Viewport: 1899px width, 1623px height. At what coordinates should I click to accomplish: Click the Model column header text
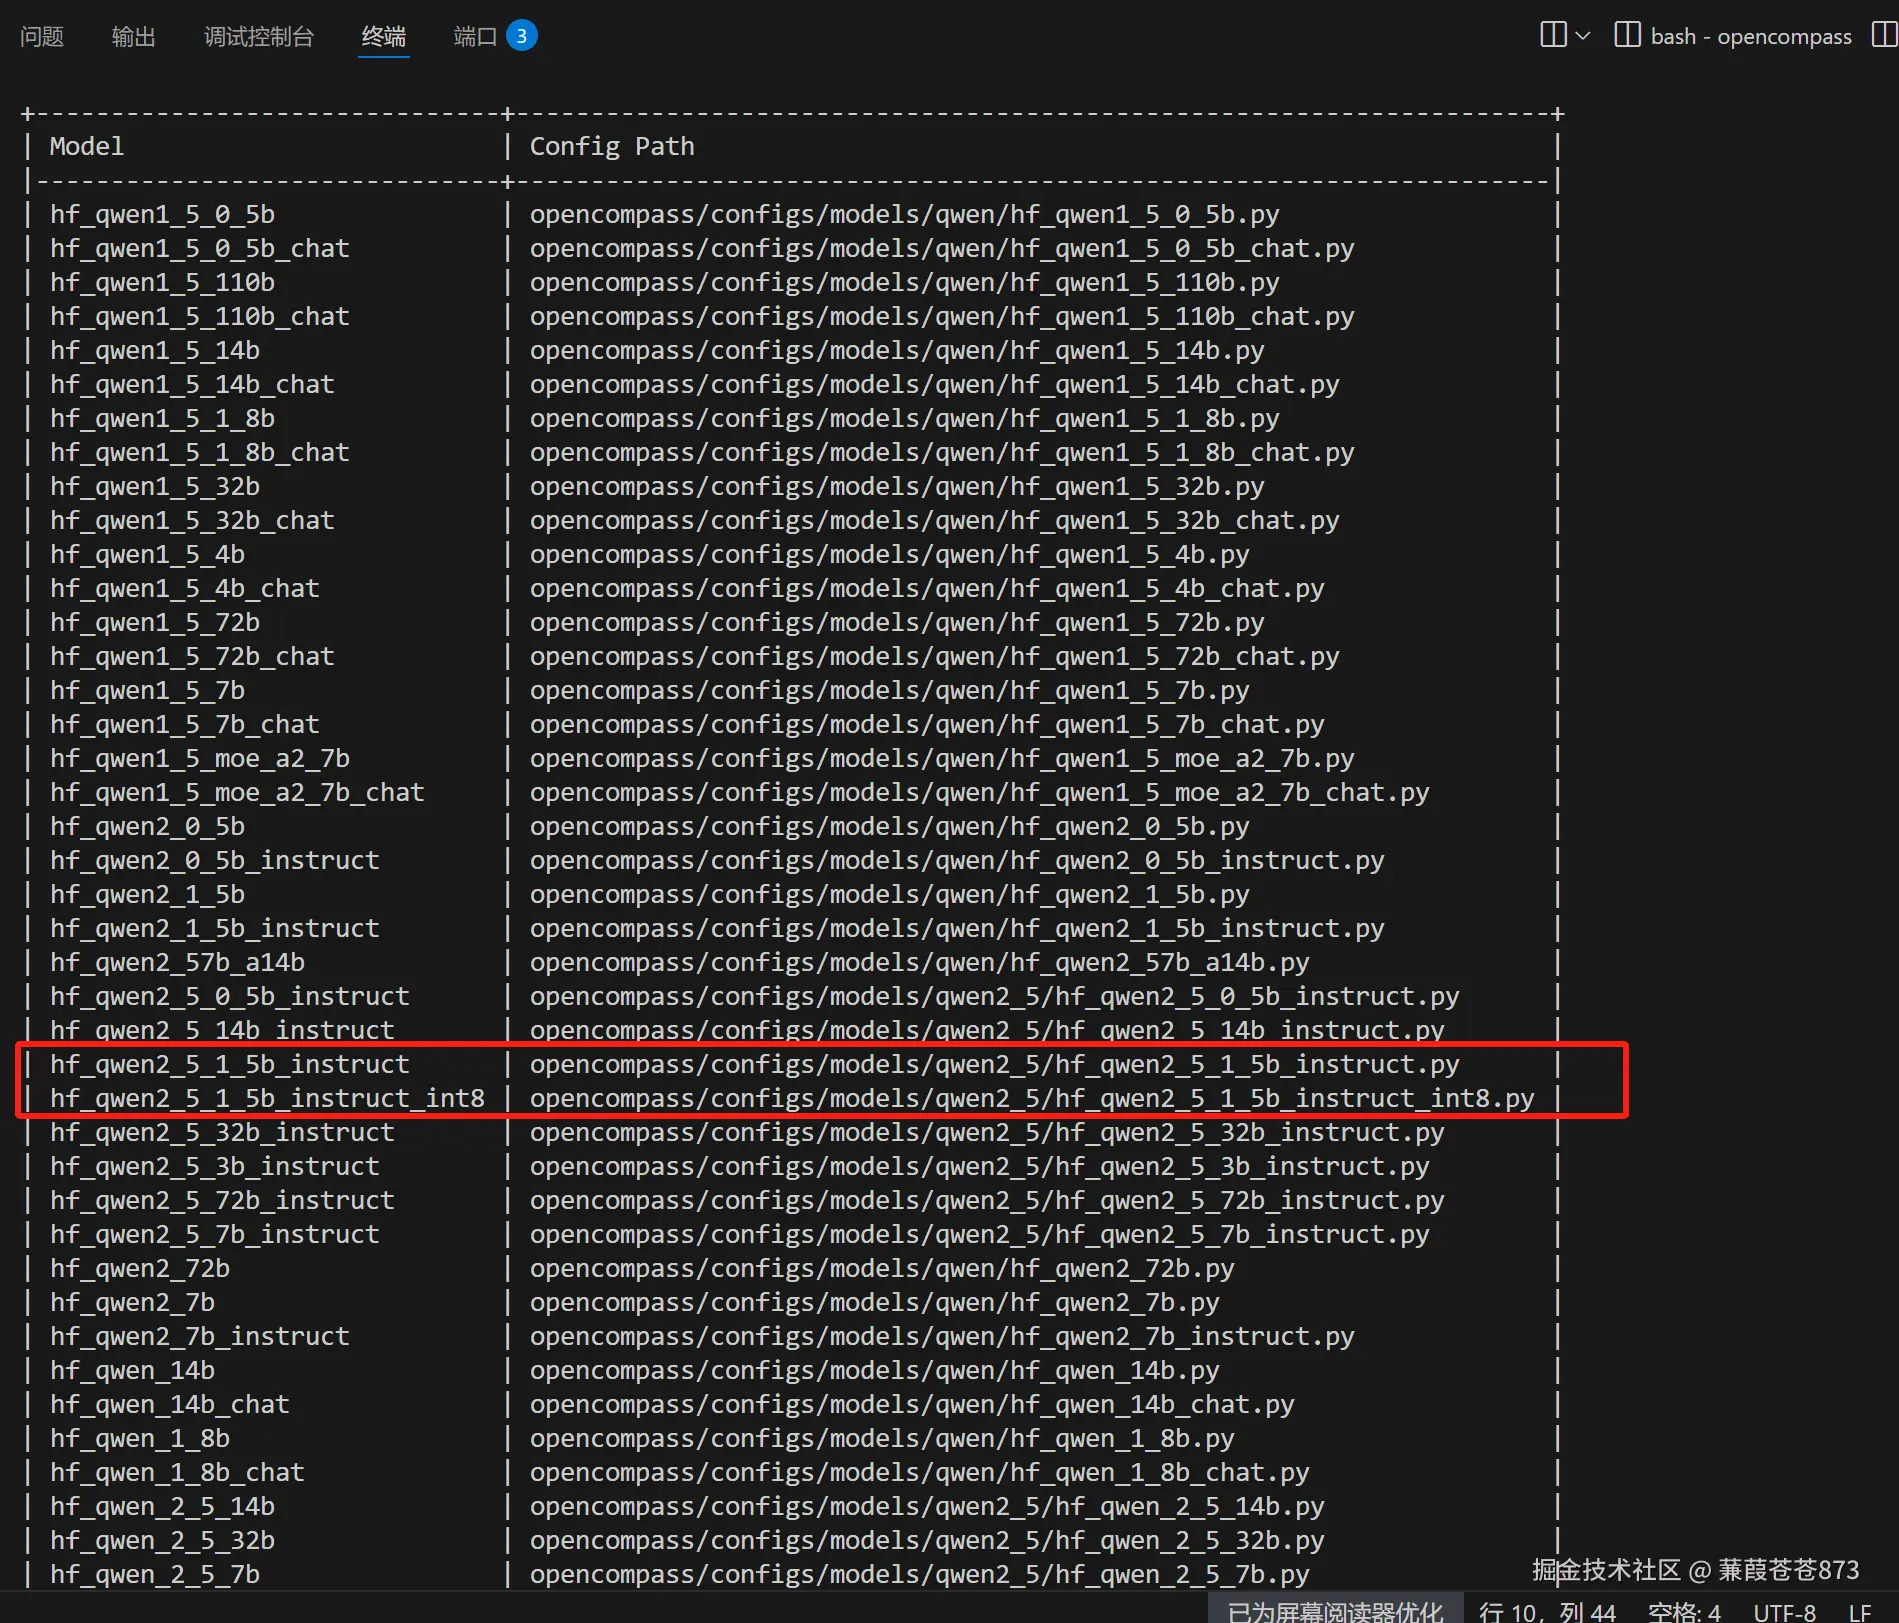(87, 146)
